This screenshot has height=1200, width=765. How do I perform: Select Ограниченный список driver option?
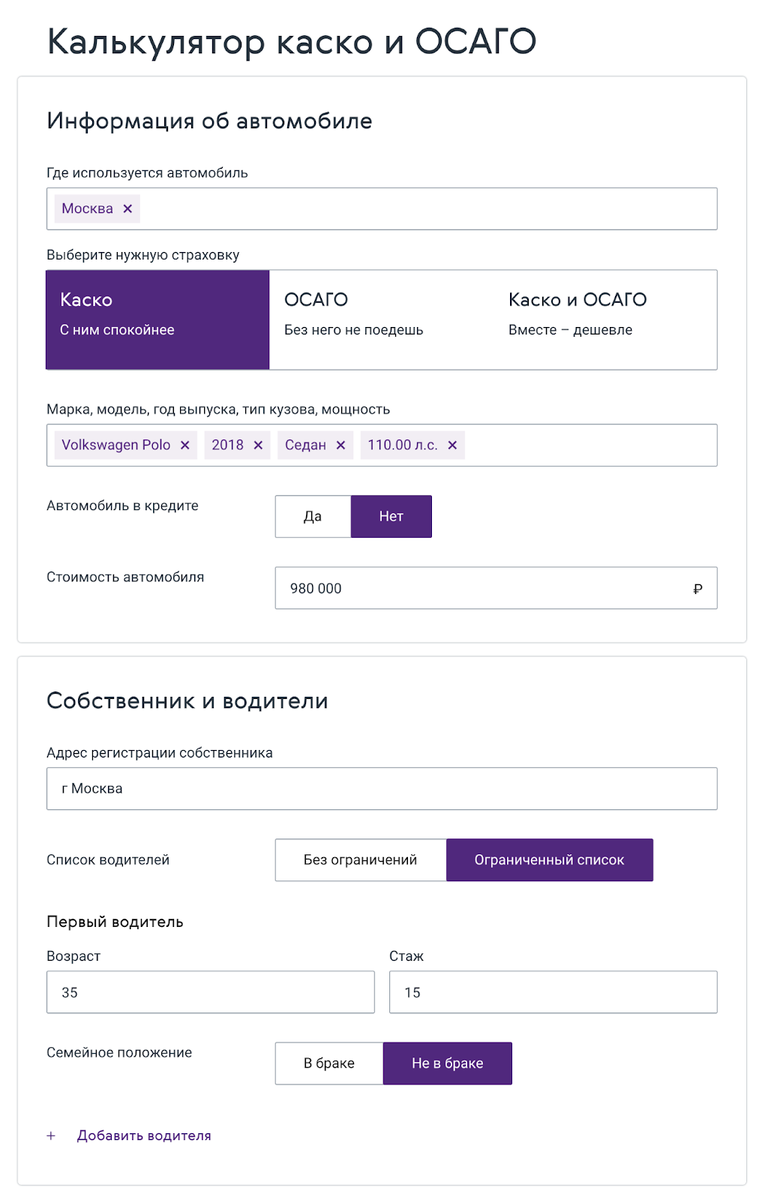(x=549, y=860)
